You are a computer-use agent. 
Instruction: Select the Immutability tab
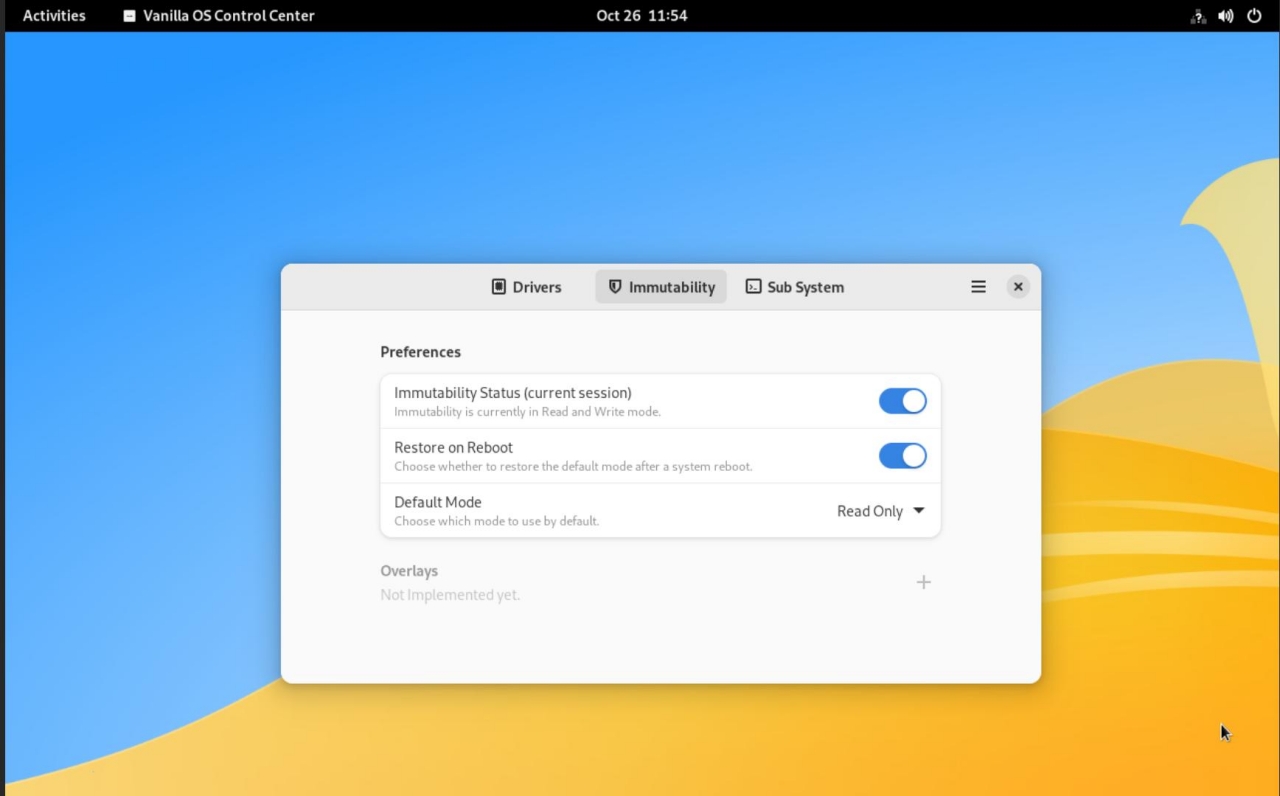660,286
